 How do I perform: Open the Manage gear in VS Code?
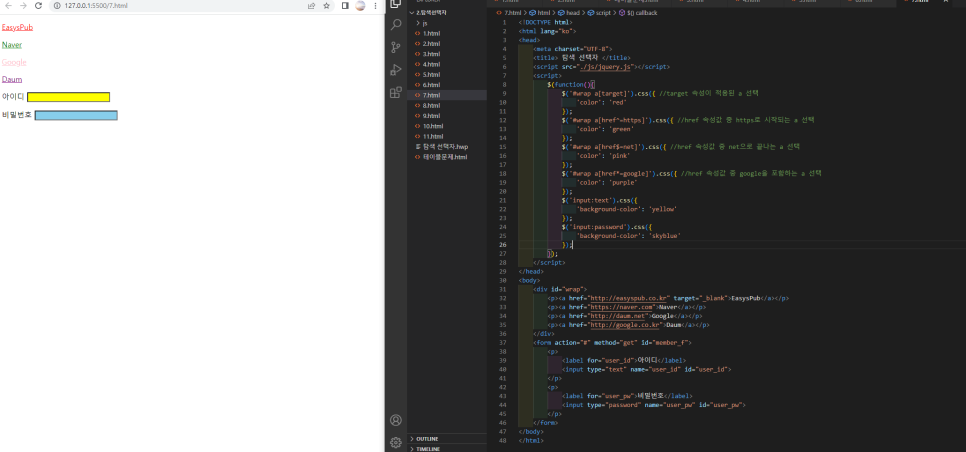pyautogui.click(x=396, y=442)
